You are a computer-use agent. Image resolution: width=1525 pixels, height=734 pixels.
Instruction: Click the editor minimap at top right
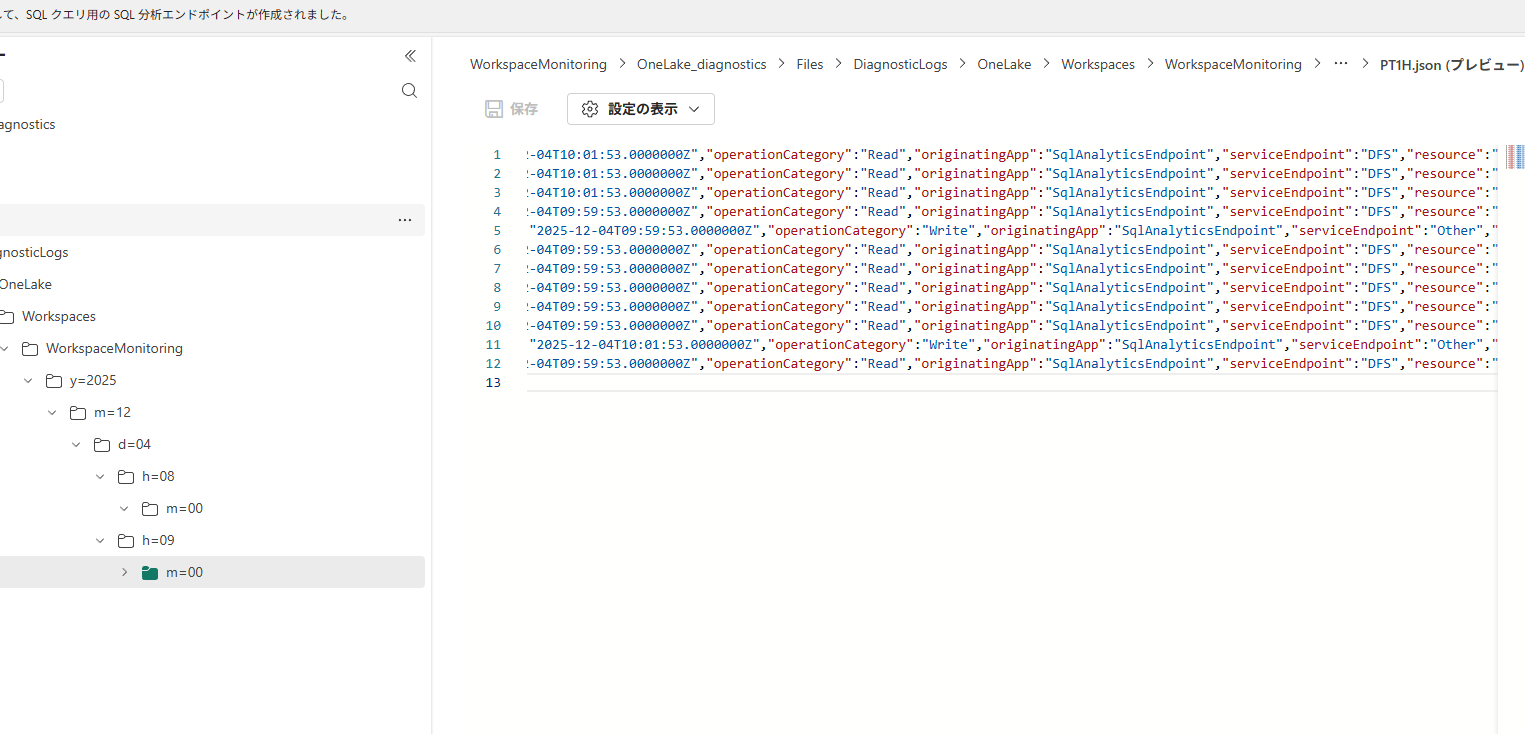click(1515, 156)
